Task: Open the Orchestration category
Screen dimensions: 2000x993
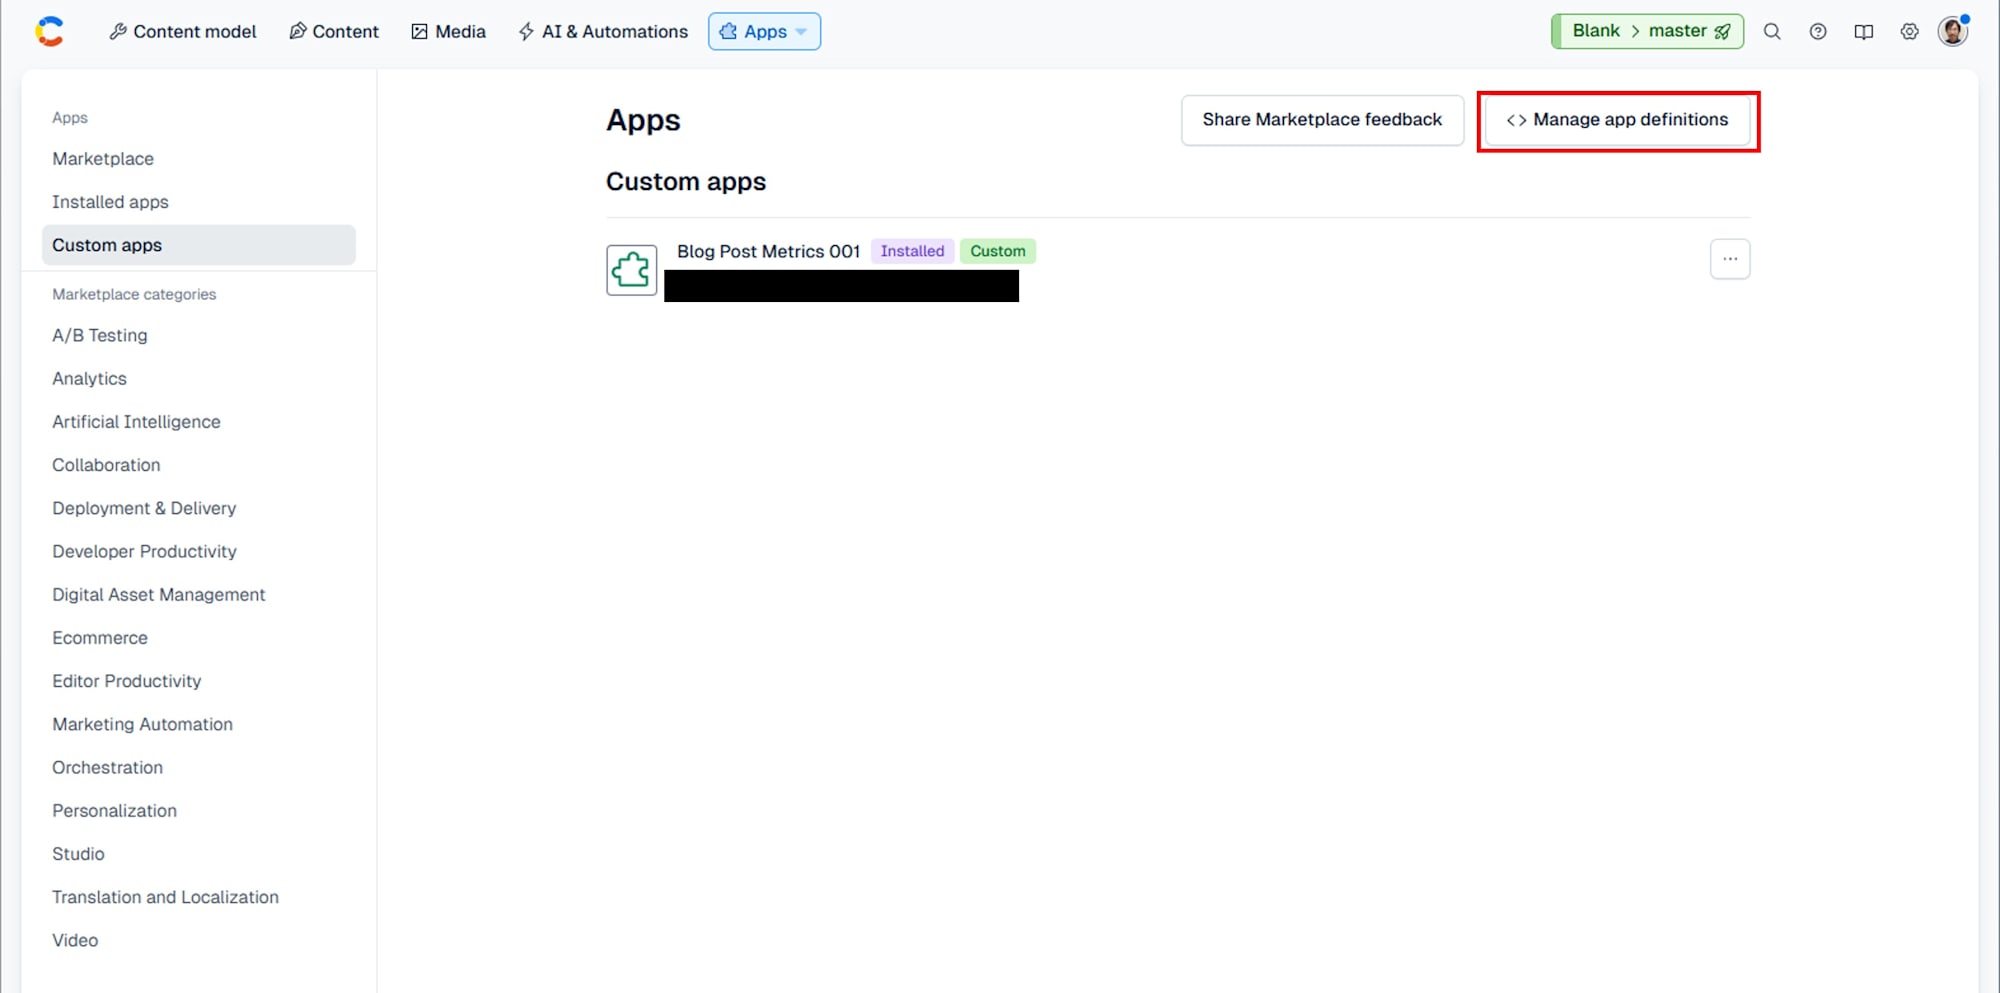Action: point(108,767)
